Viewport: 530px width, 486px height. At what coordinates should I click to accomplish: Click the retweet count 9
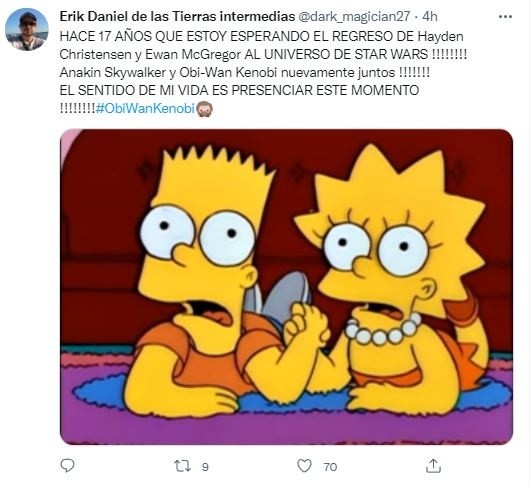[x=205, y=467]
